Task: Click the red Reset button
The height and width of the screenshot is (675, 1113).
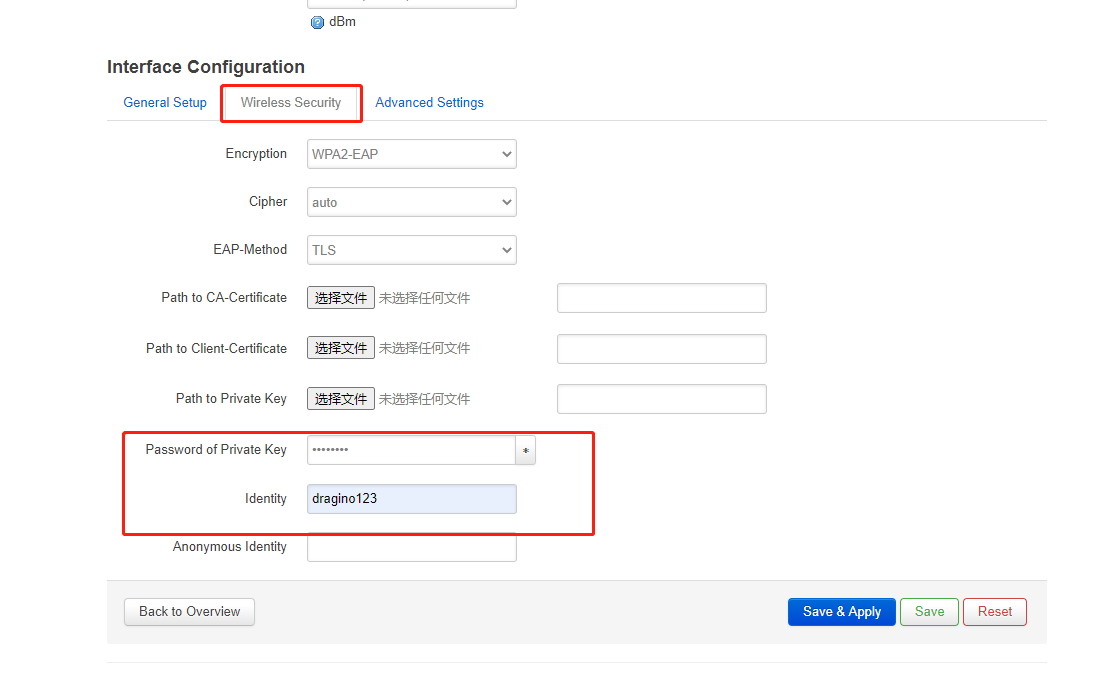Action: point(994,612)
